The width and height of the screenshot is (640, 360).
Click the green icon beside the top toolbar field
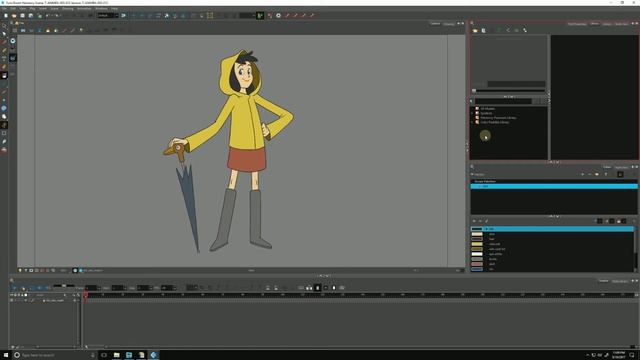pyautogui.click(x=260, y=16)
